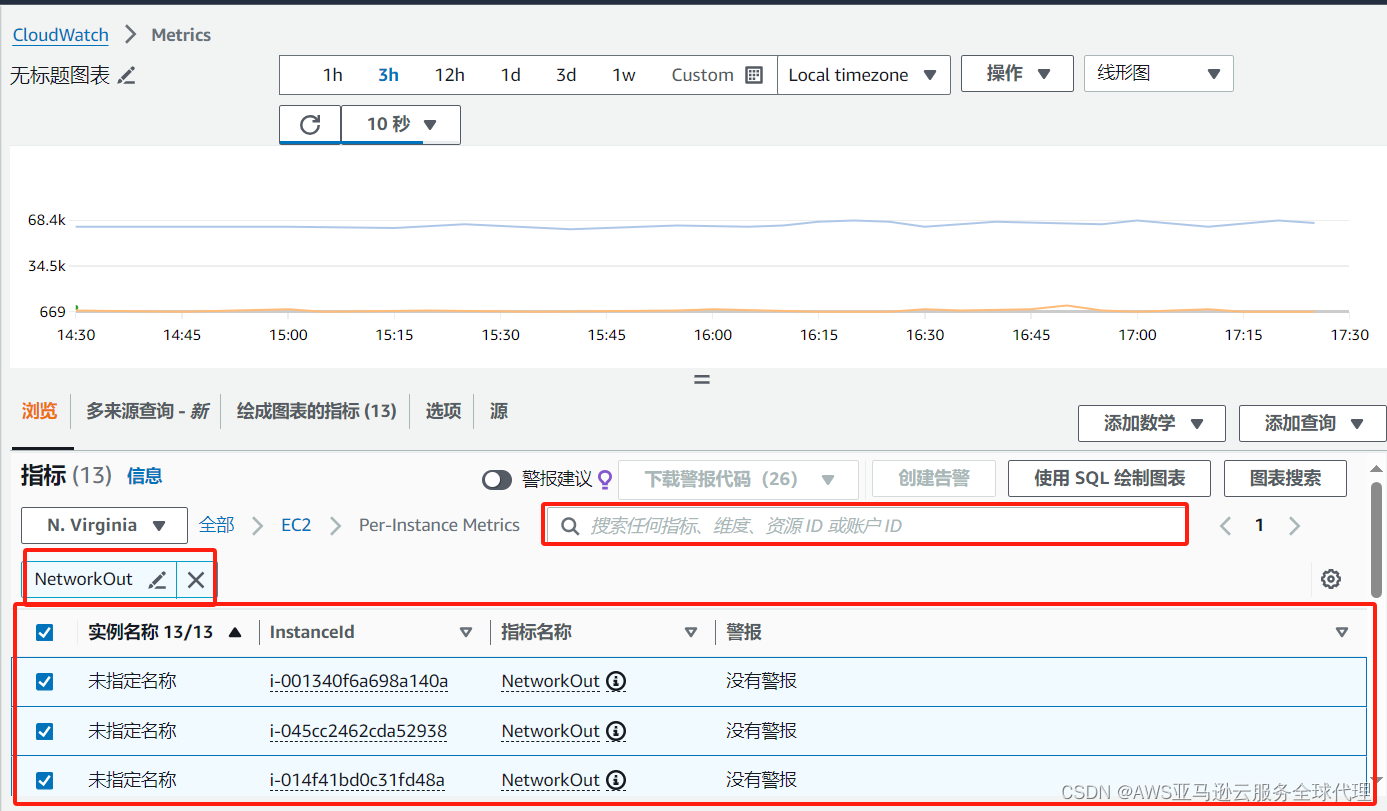Toggle the 警报建议 switch
The image size is (1387, 811).
(497, 479)
